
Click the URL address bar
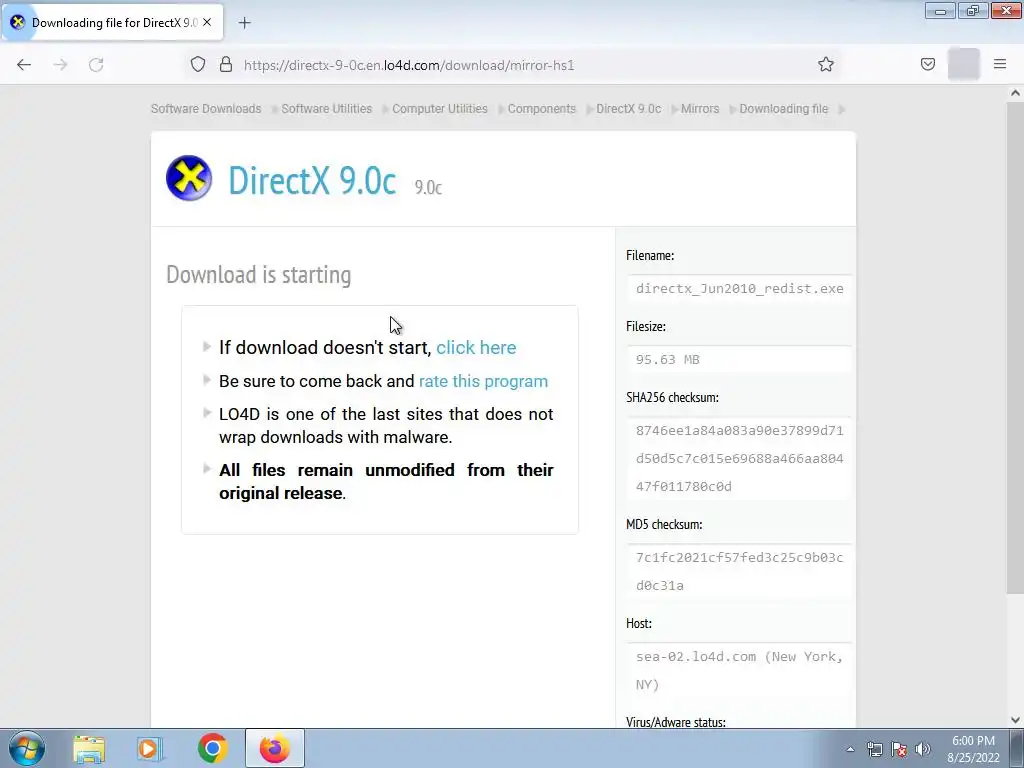click(516, 65)
